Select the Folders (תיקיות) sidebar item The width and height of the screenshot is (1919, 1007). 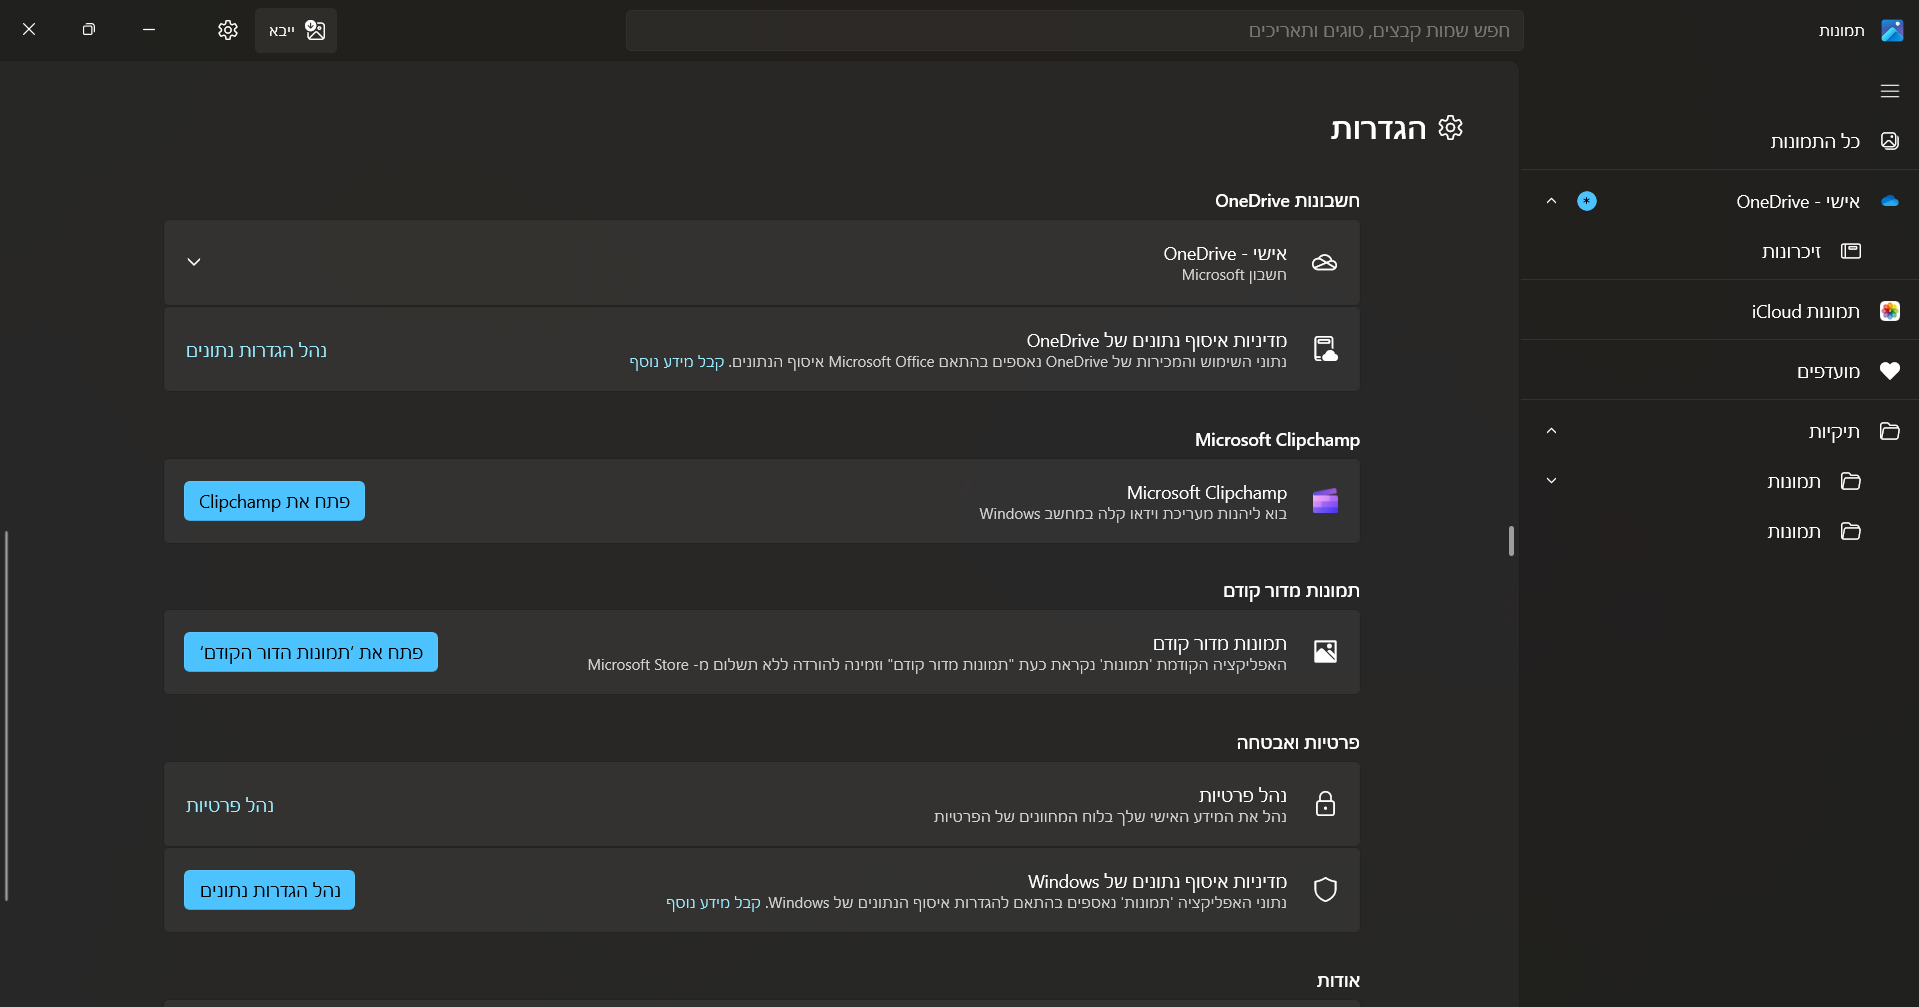1833,431
